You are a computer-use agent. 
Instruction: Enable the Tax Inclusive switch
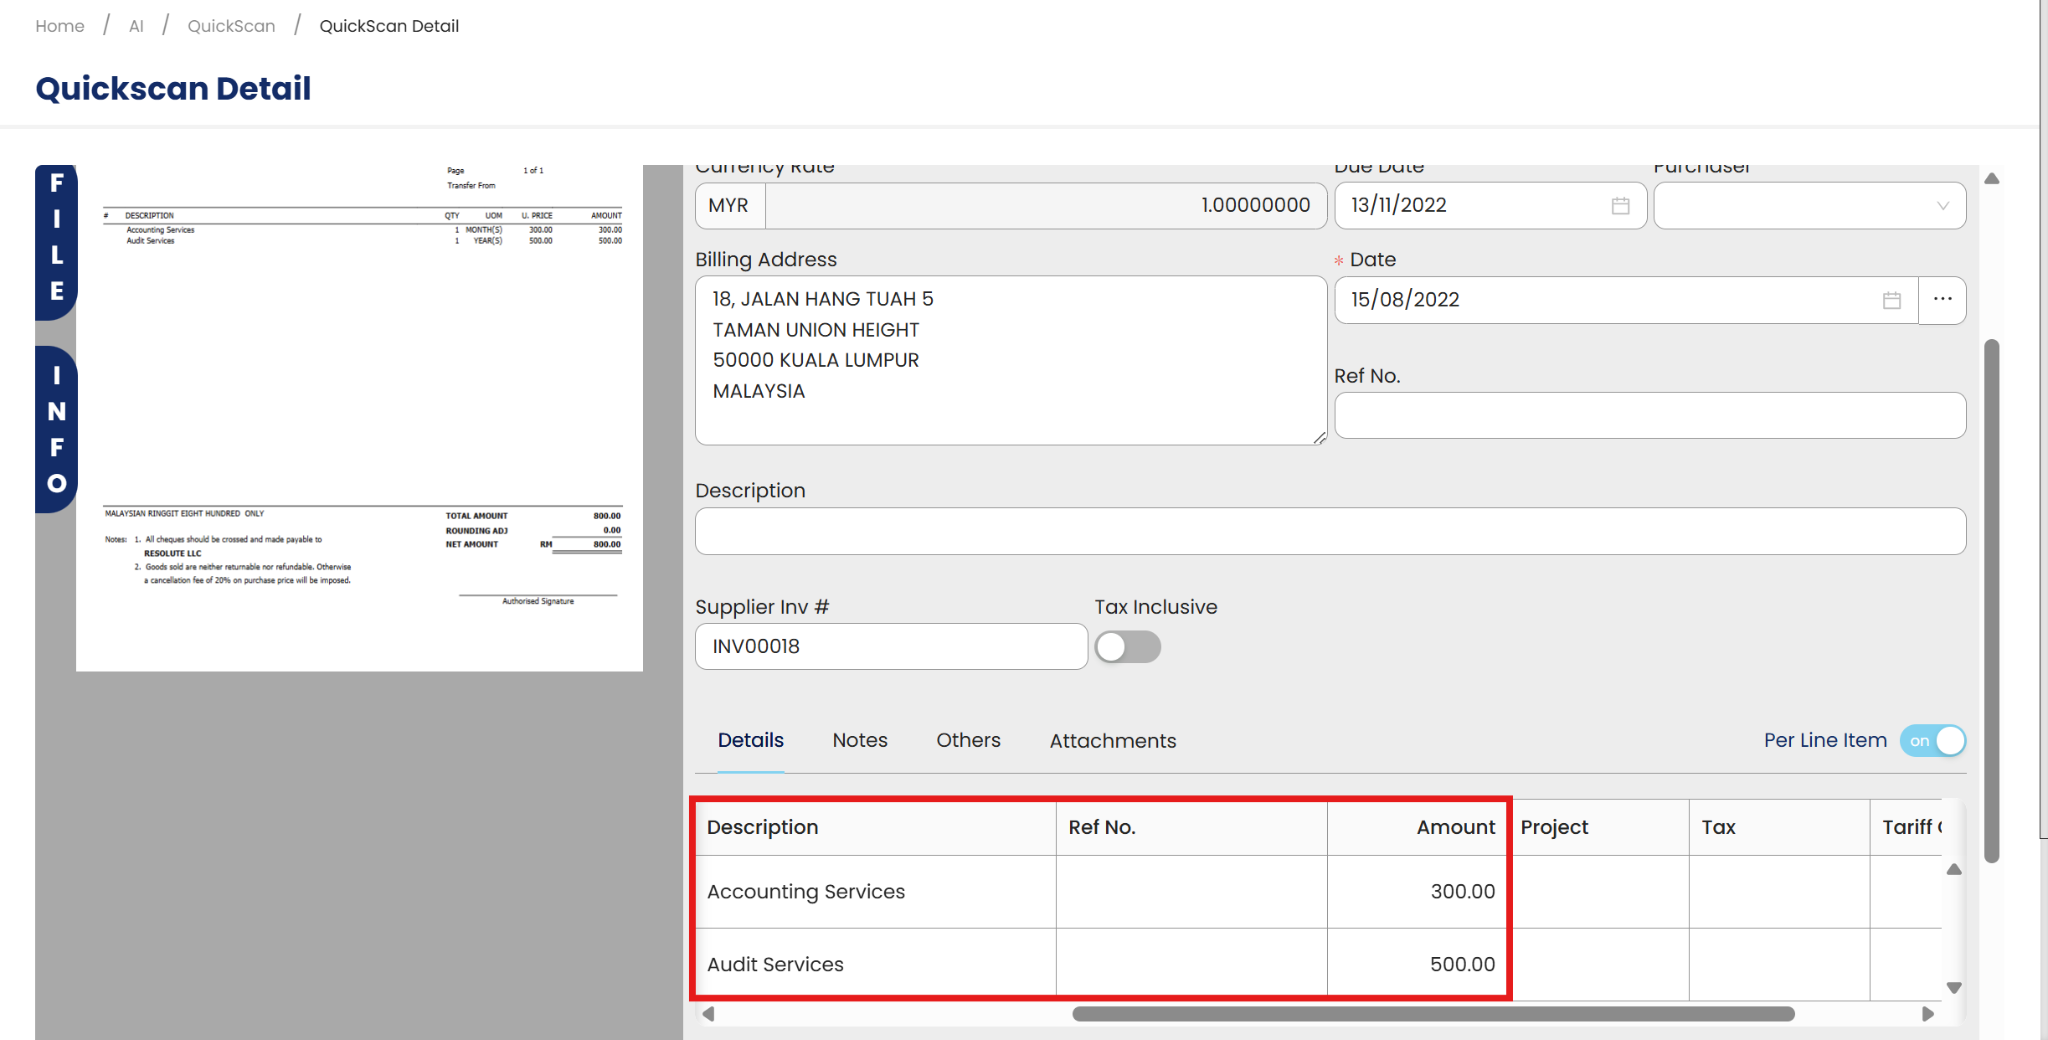coord(1127,648)
